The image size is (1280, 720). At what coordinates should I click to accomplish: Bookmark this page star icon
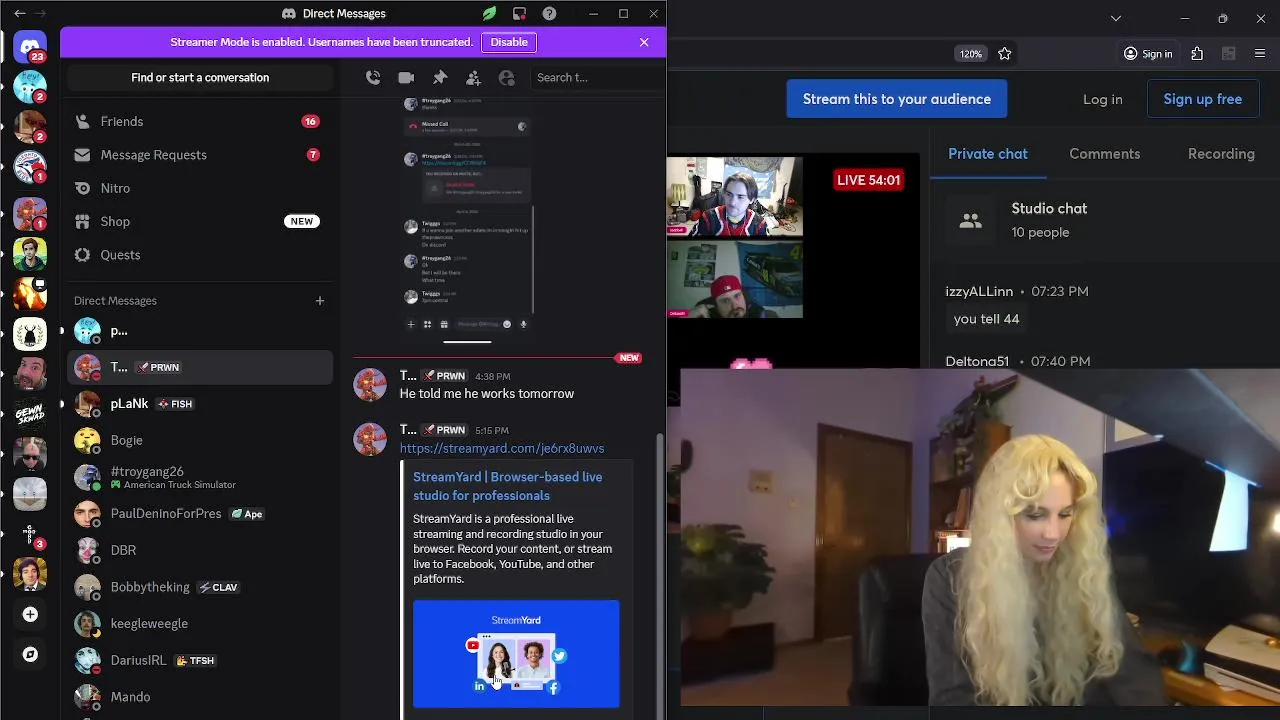click(x=1005, y=54)
